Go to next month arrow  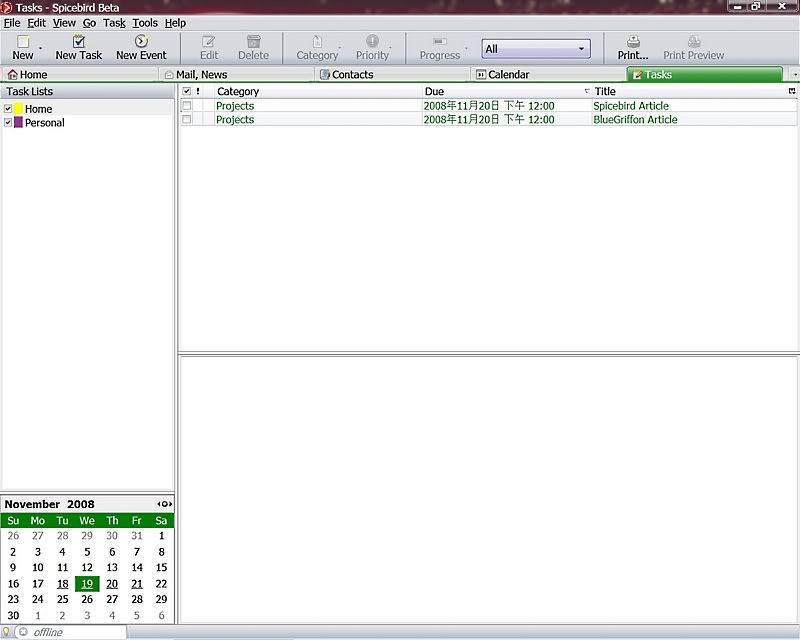pyautogui.click(x=170, y=504)
